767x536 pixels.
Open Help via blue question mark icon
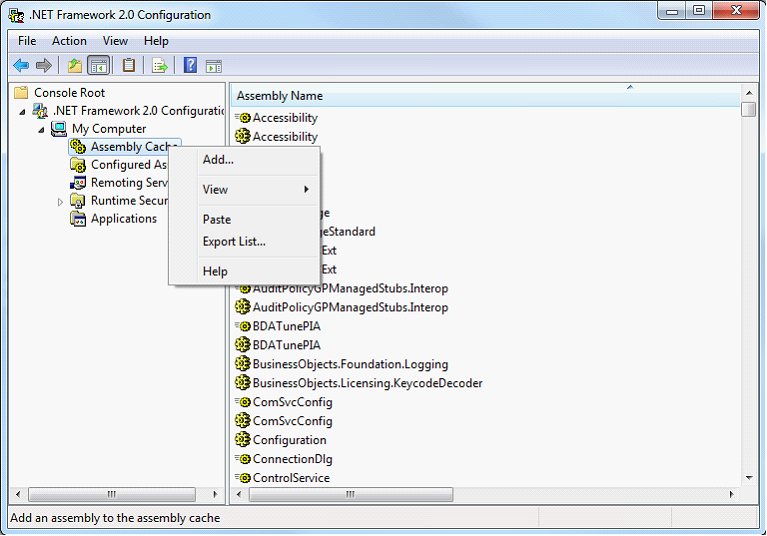click(190, 66)
